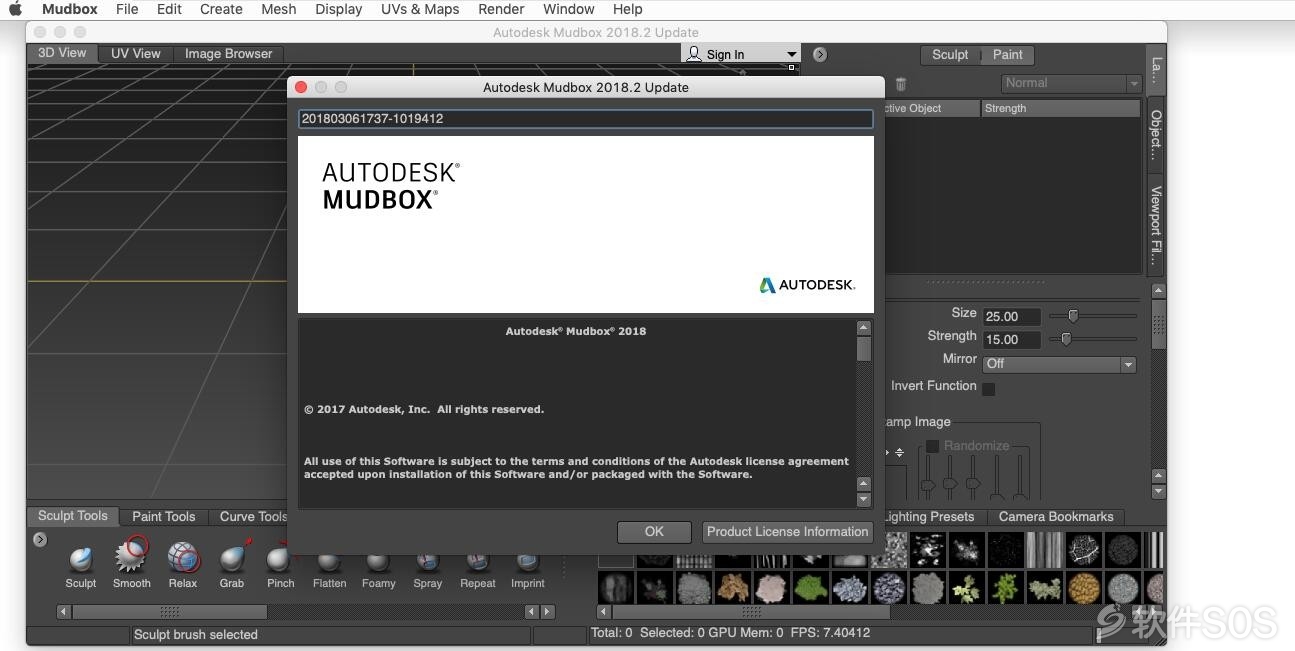Click the trash icon in Layers panel

900,85
